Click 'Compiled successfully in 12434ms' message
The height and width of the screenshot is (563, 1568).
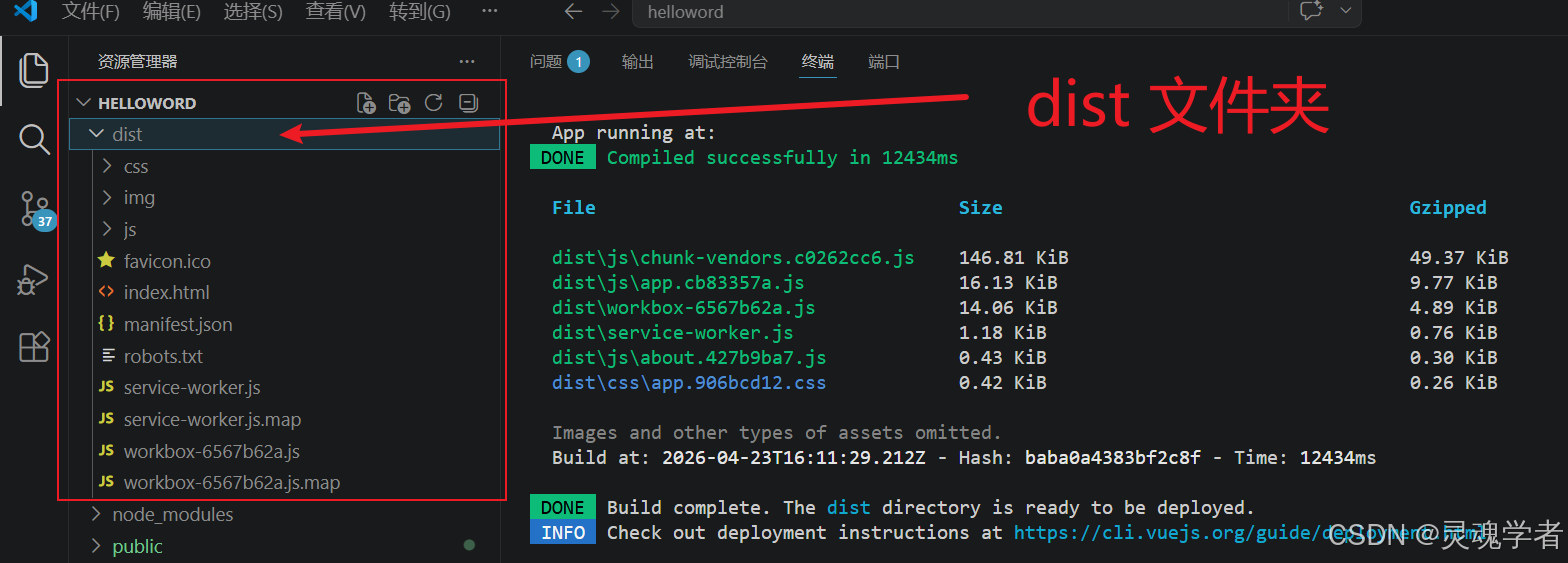point(782,158)
